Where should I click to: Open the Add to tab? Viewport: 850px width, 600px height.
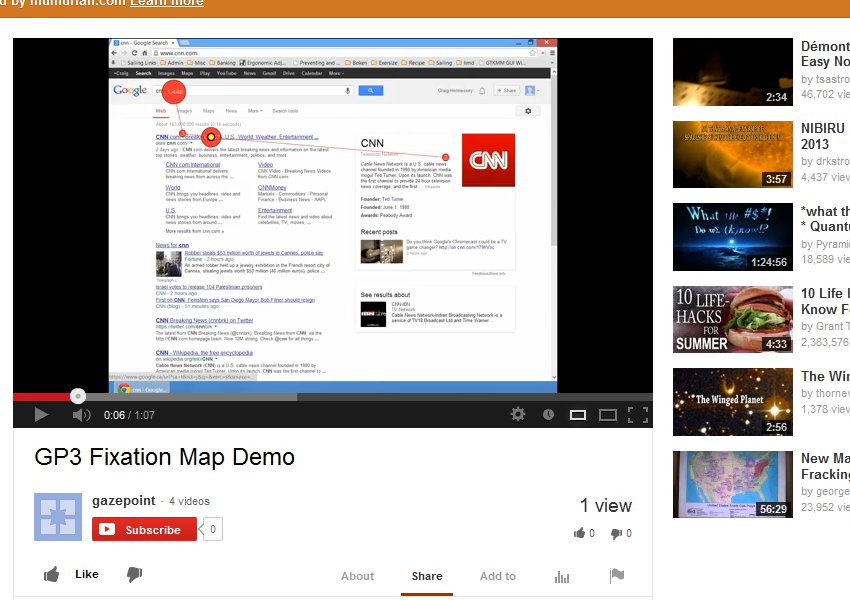coord(498,576)
